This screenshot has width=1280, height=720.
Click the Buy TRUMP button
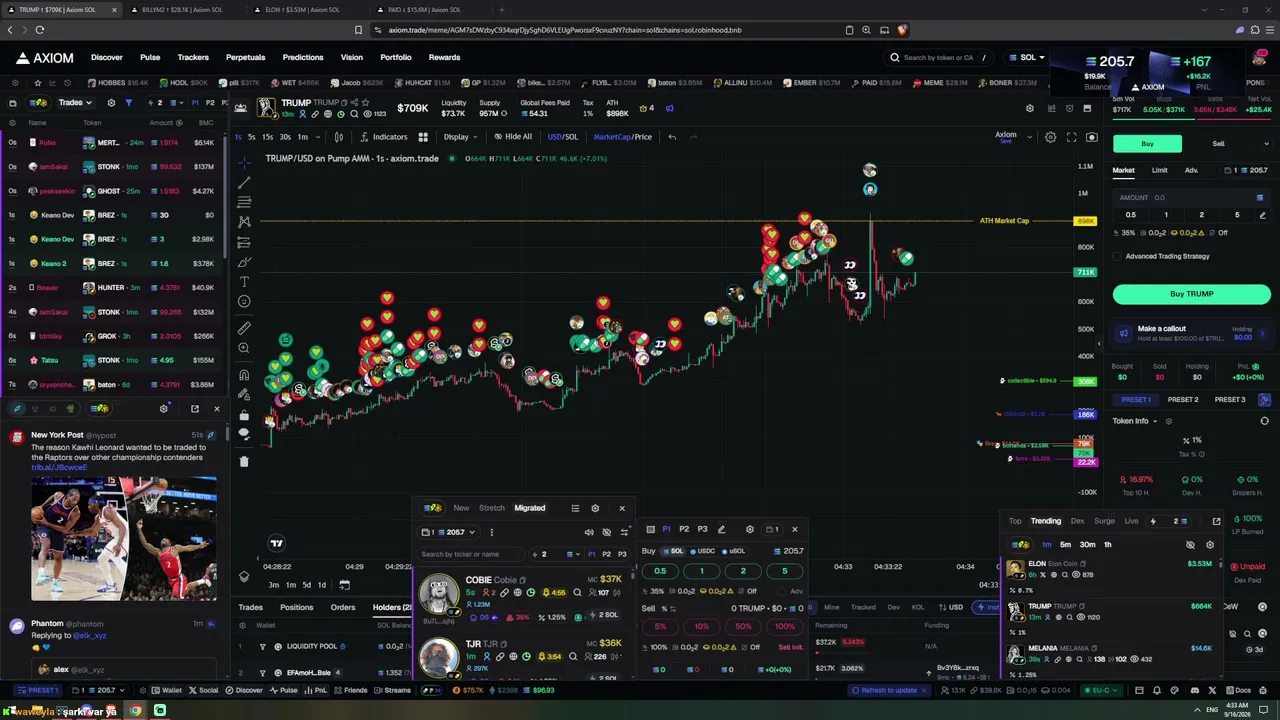point(1191,294)
